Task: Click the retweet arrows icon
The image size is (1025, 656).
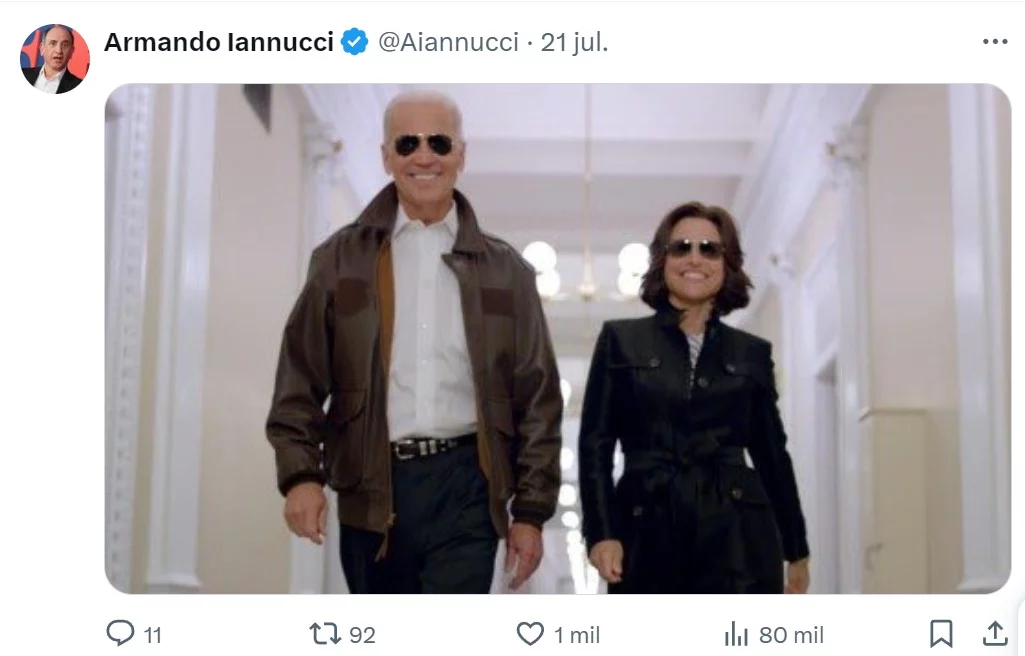Action: click(325, 634)
